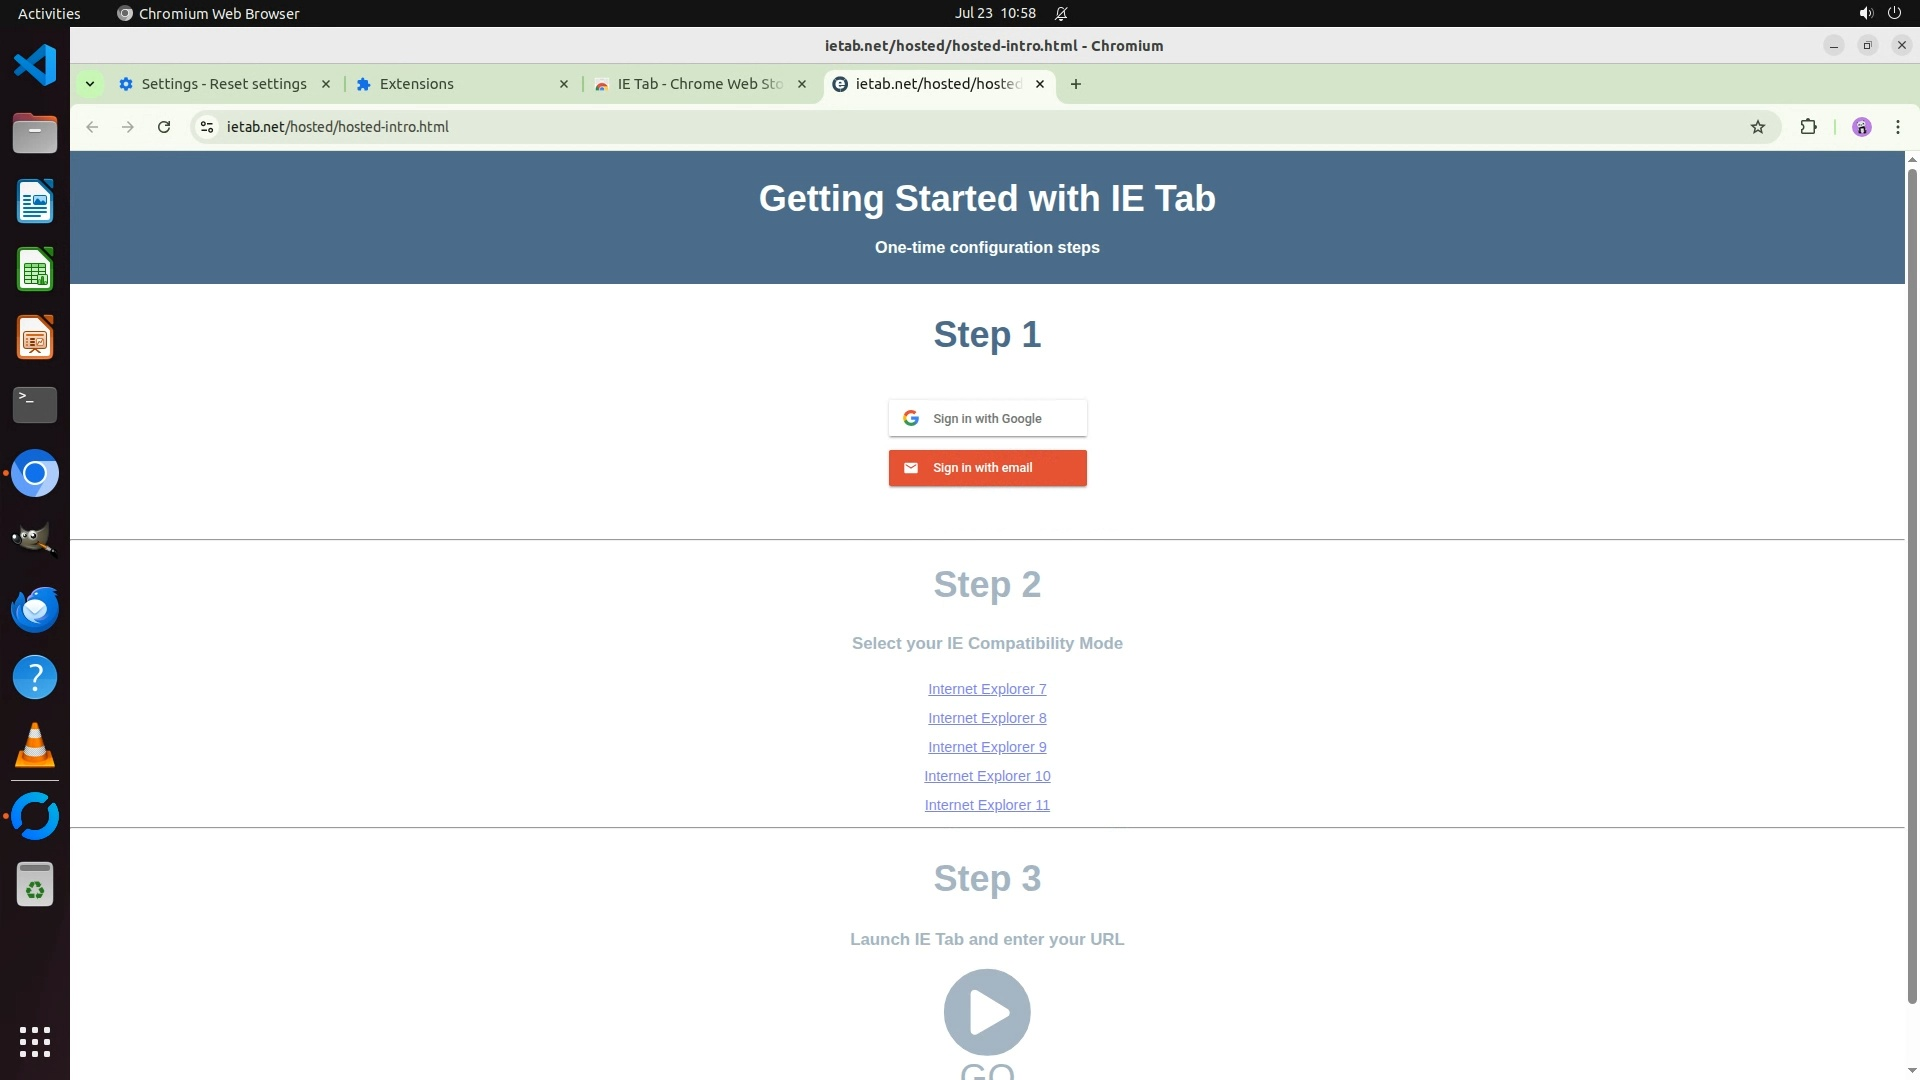Switch to IE Tab Chrome Web Store tab
Viewport: 1920px width, 1080px height.
(699, 84)
